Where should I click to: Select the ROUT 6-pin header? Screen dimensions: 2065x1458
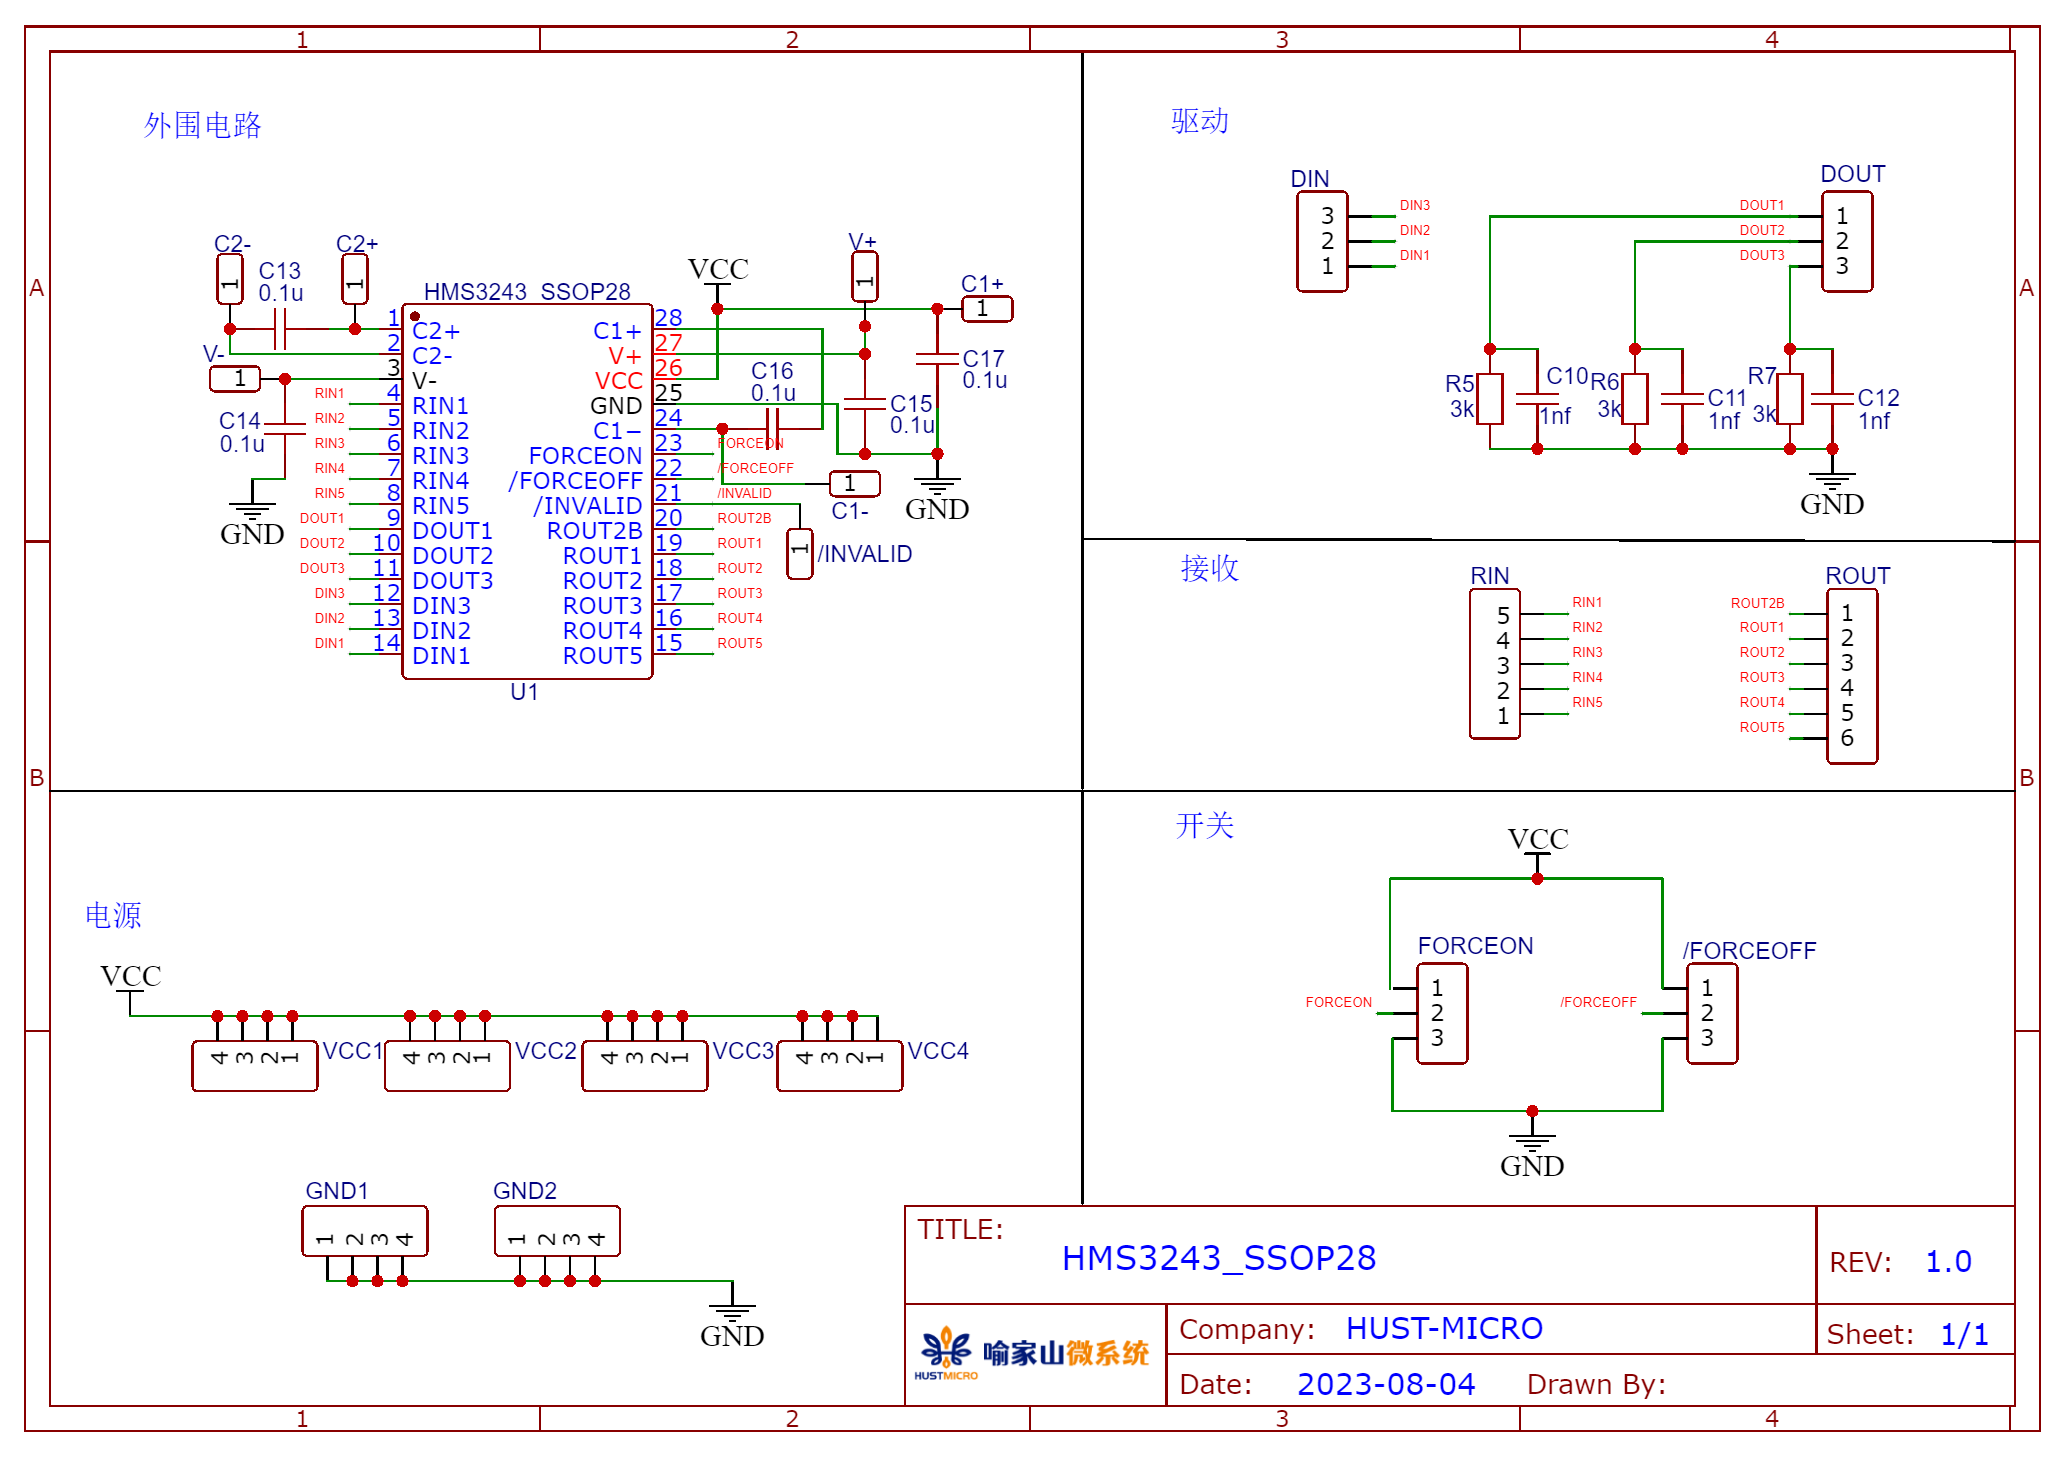pos(1852,677)
